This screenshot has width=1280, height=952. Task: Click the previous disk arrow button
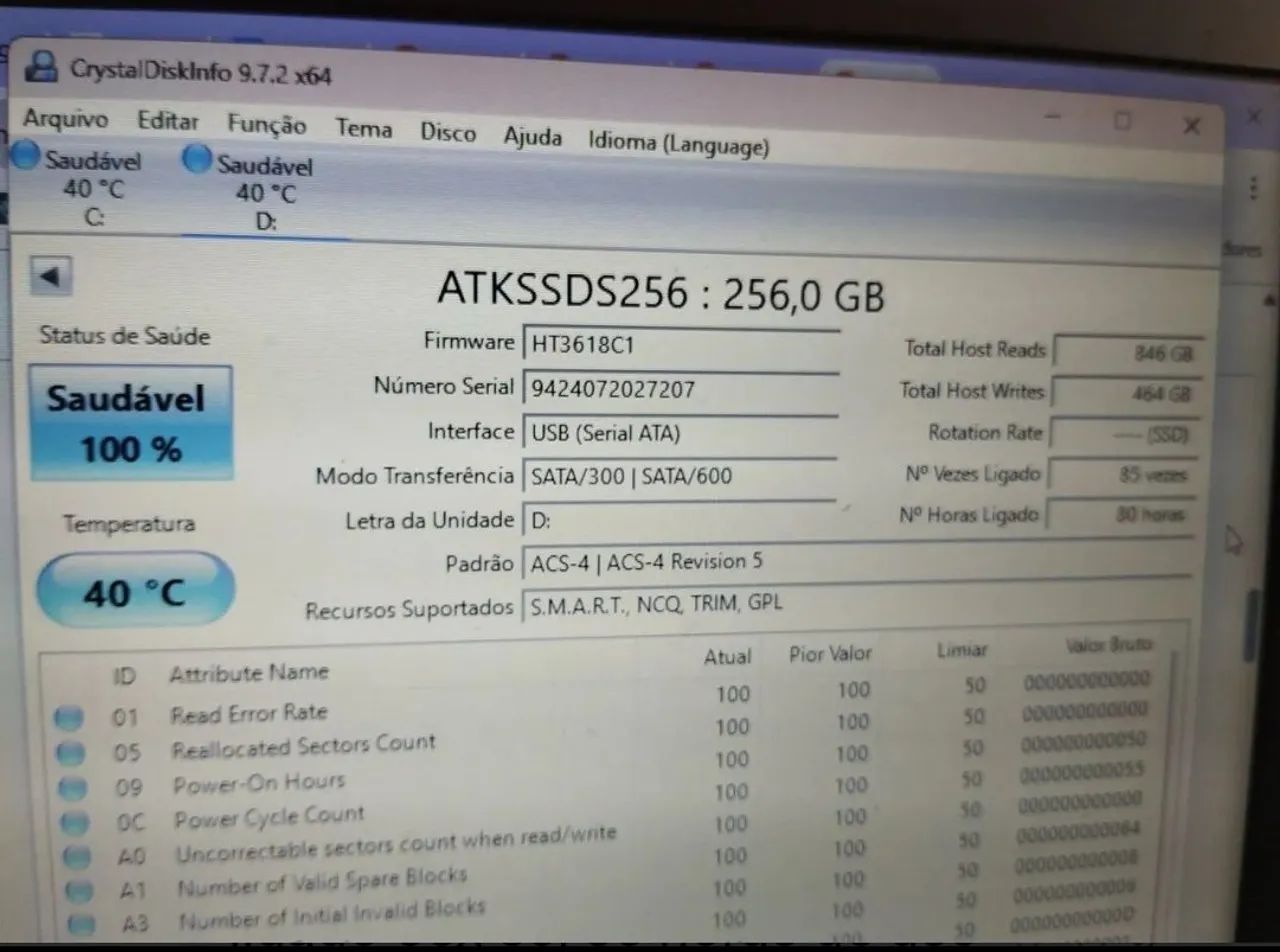click(50, 276)
